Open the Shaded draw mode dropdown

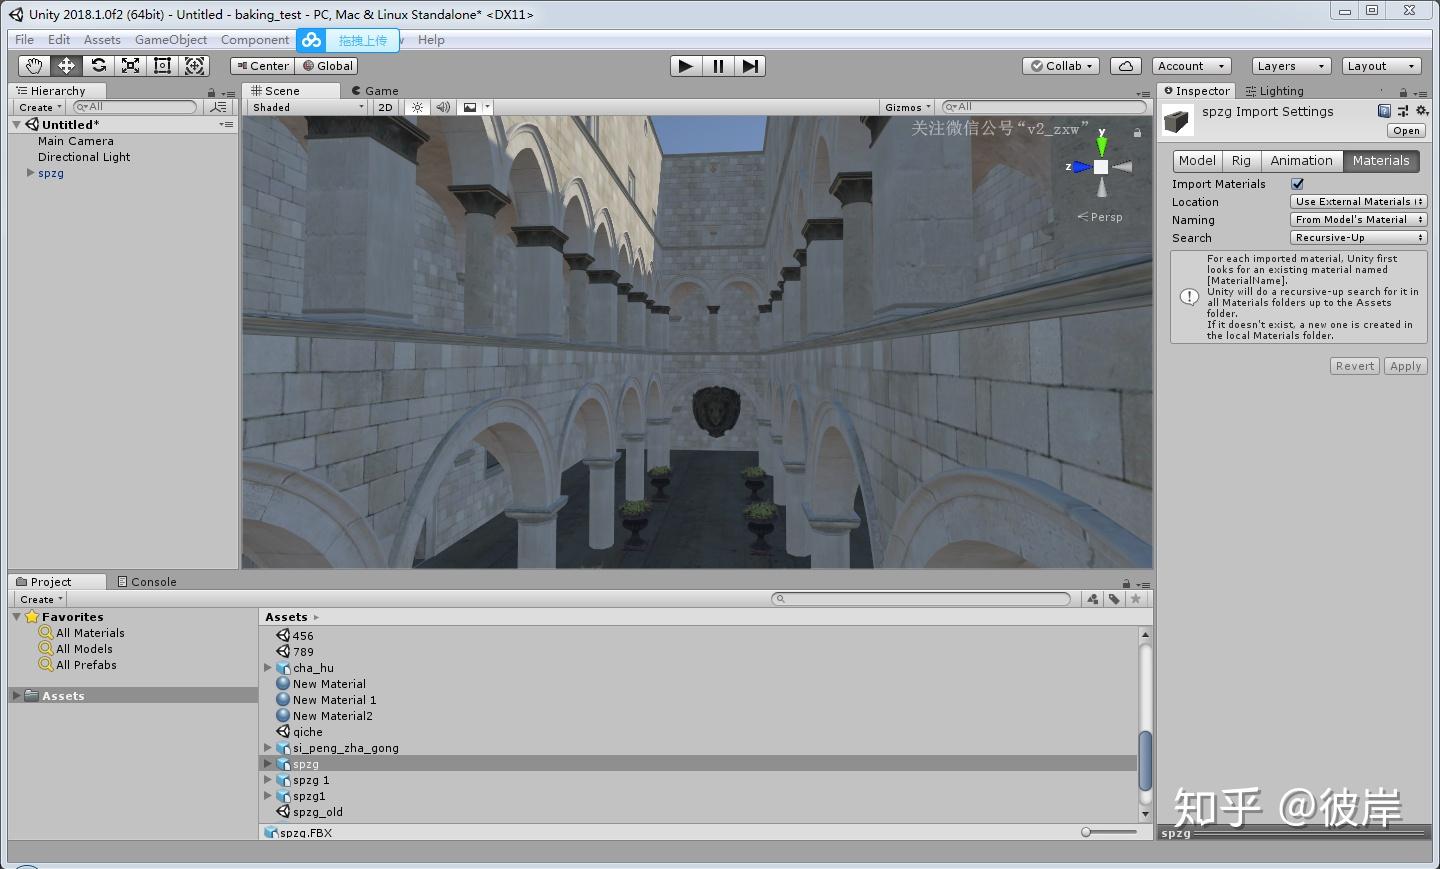pyautogui.click(x=308, y=107)
